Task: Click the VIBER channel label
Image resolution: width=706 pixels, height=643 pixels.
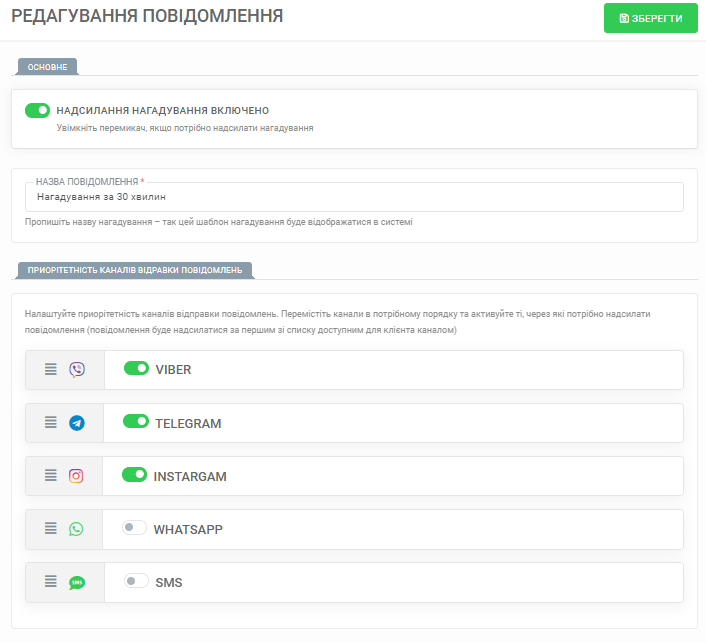Action: point(173,370)
